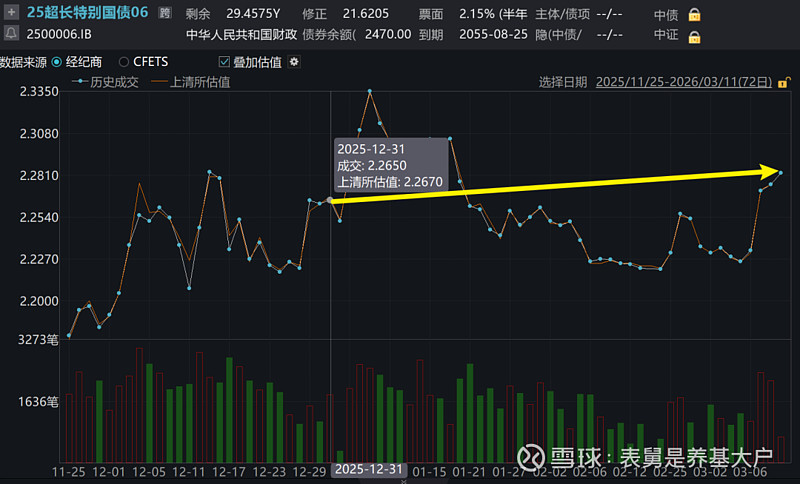Click the 中债 valuation label
The height and width of the screenshot is (484, 800).
click(666, 15)
